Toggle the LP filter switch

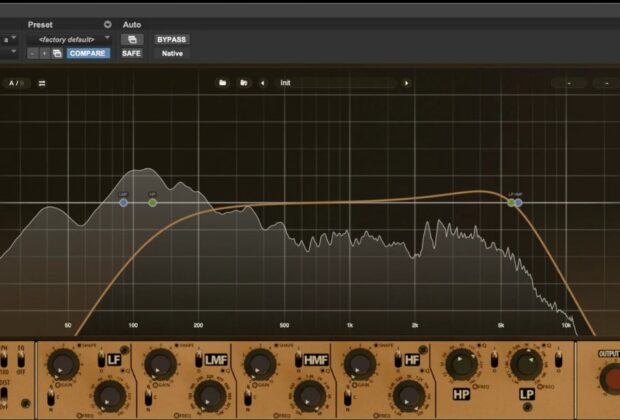pyautogui.click(x=558, y=359)
